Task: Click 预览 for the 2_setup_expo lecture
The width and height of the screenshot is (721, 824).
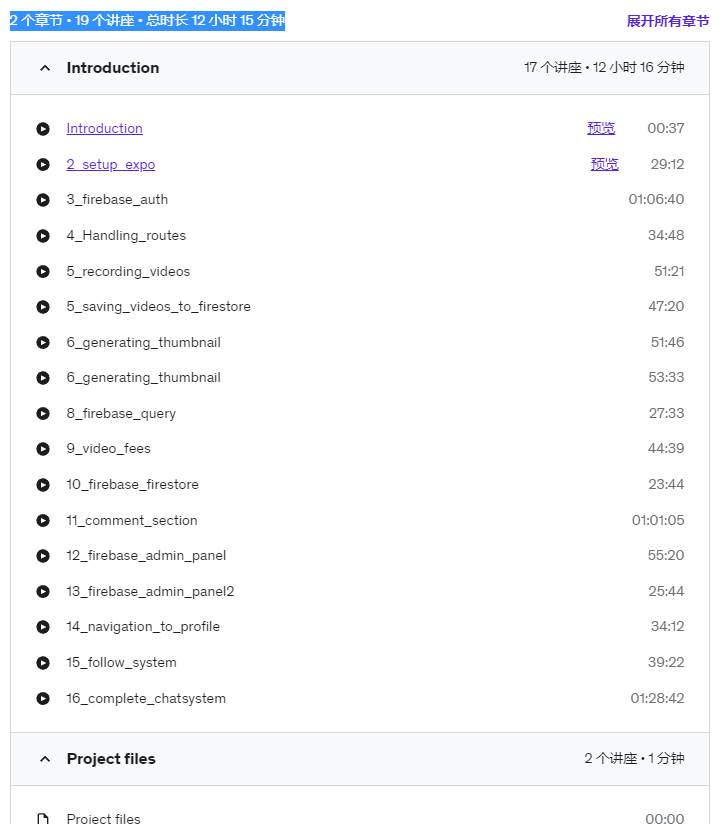Action: [x=604, y=164]
